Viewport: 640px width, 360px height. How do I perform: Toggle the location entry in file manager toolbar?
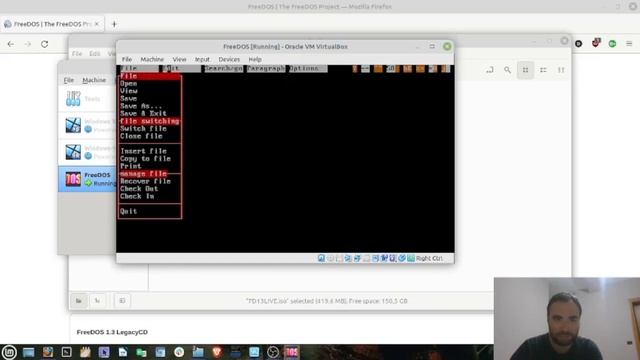tap(489, 70)
